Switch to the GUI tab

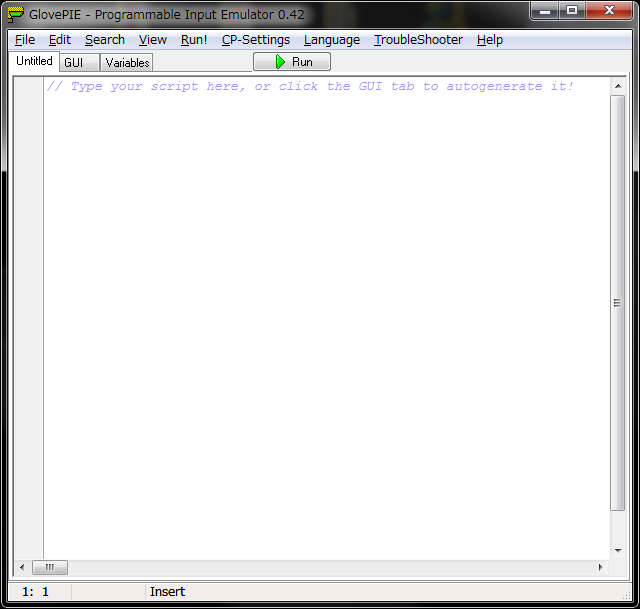[79, 63]
